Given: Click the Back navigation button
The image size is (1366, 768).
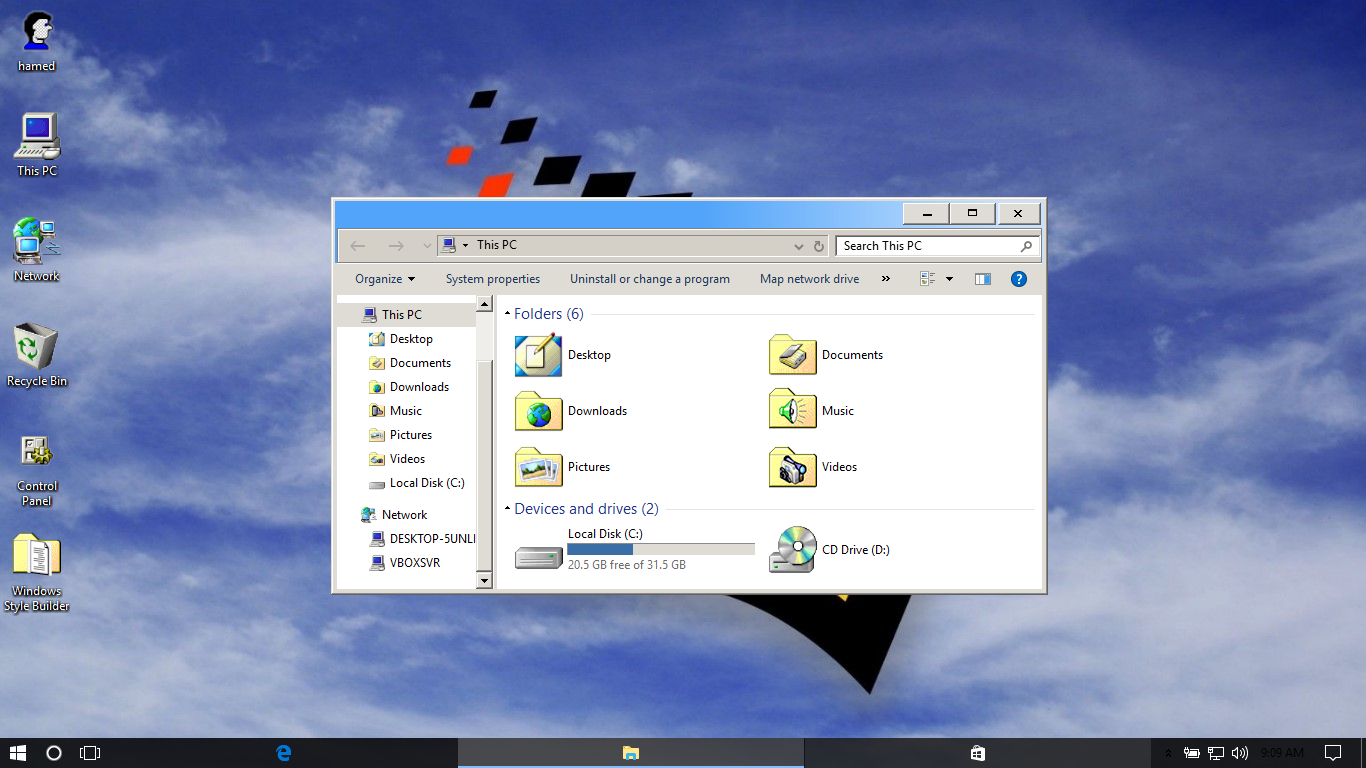Looking at the screenshot, I should point(357,245).
